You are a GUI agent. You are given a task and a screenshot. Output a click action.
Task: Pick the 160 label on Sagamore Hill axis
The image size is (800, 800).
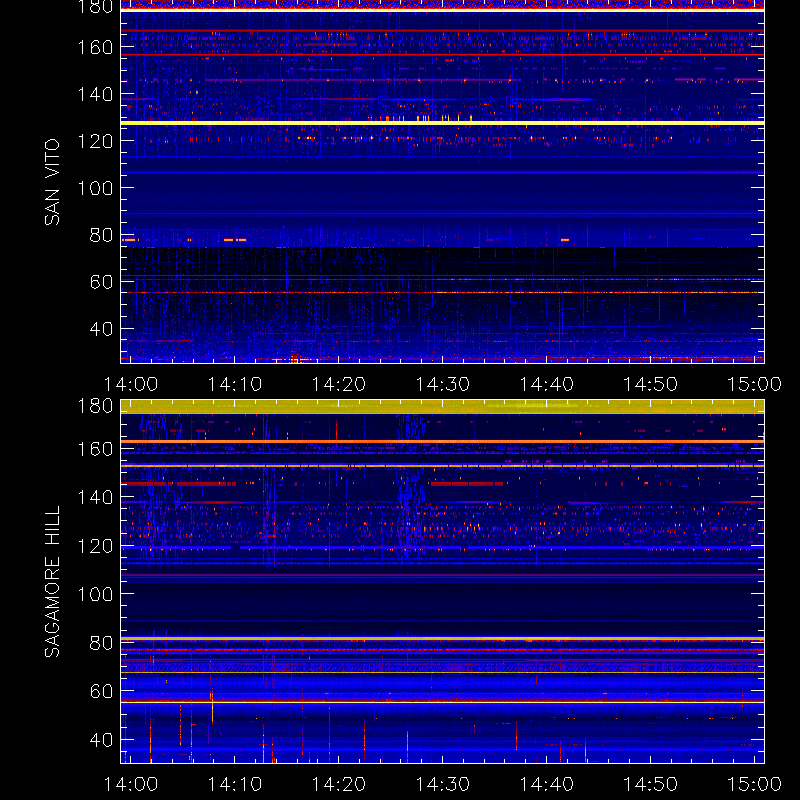click(95, 449)
